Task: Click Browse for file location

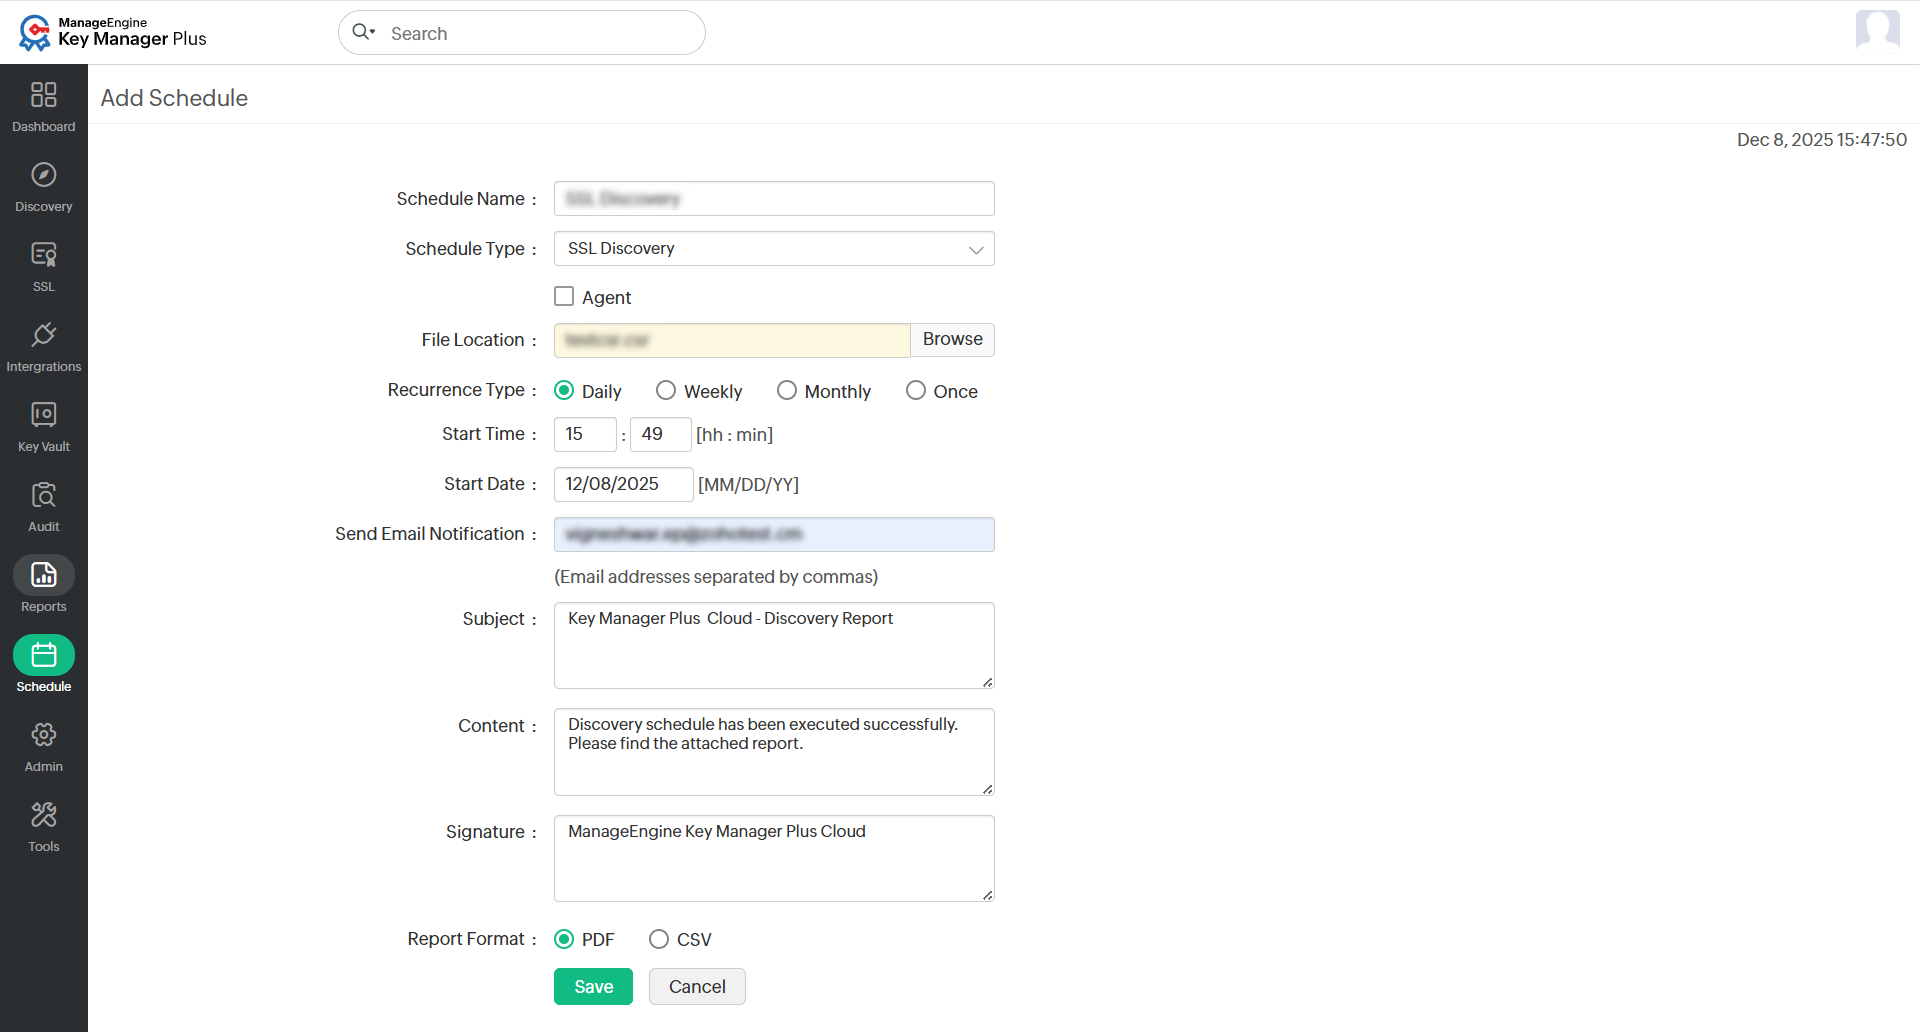Action: [x=953, y=340]
